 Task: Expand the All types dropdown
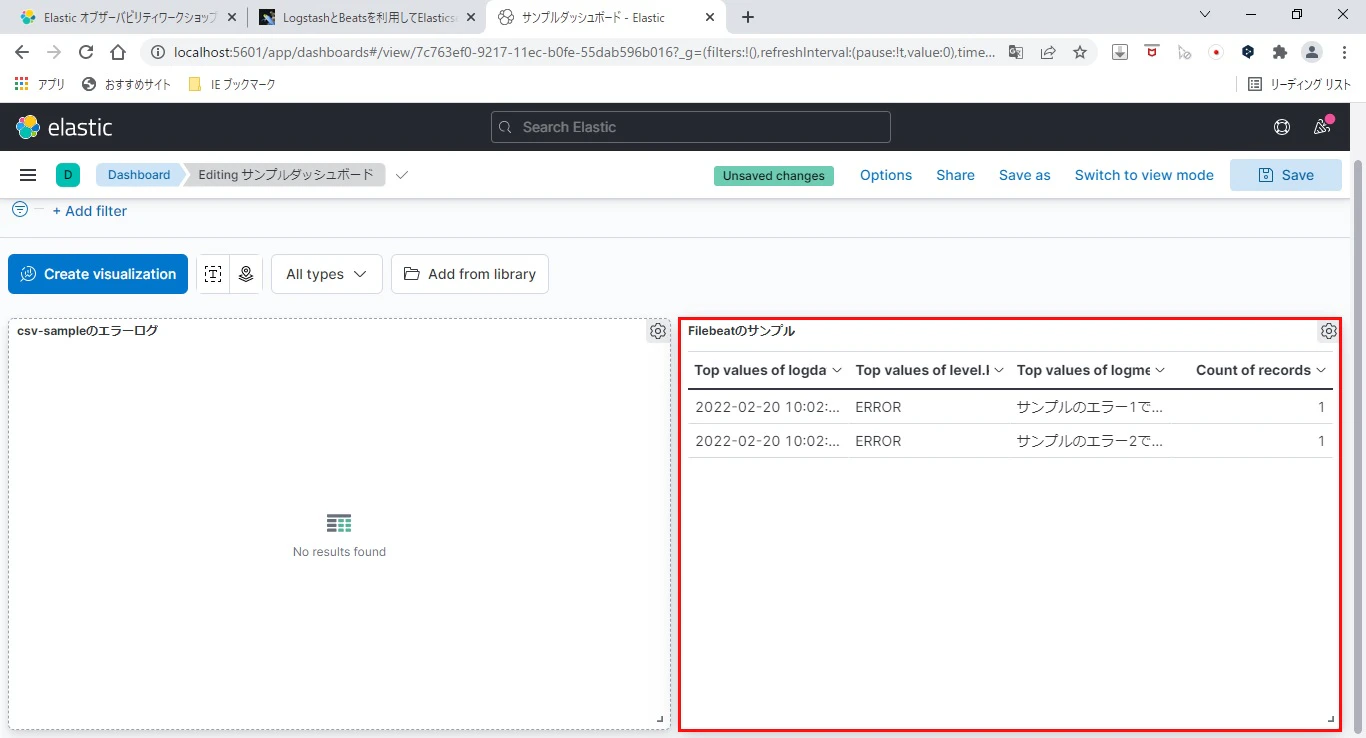(x=327, y=274)
